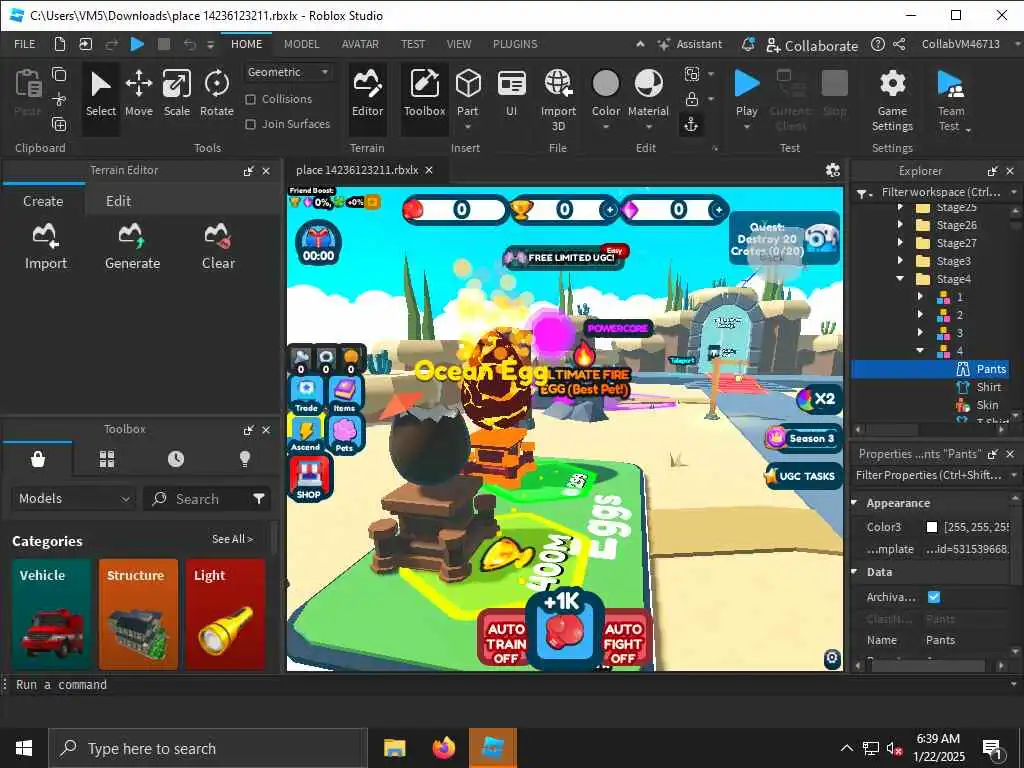
Task: Expand the Stage27 folder
Action: (901, 243)
